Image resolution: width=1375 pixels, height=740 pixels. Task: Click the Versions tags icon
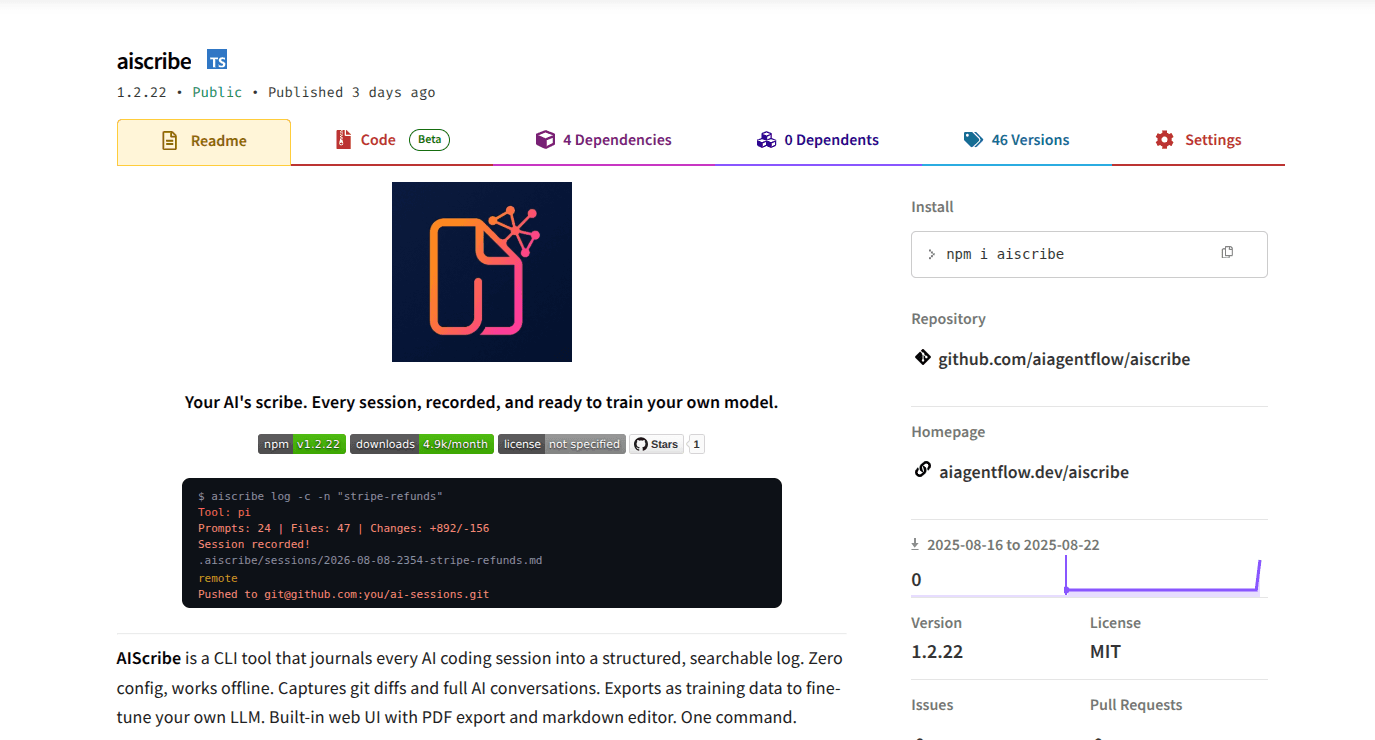pos(973,140)
